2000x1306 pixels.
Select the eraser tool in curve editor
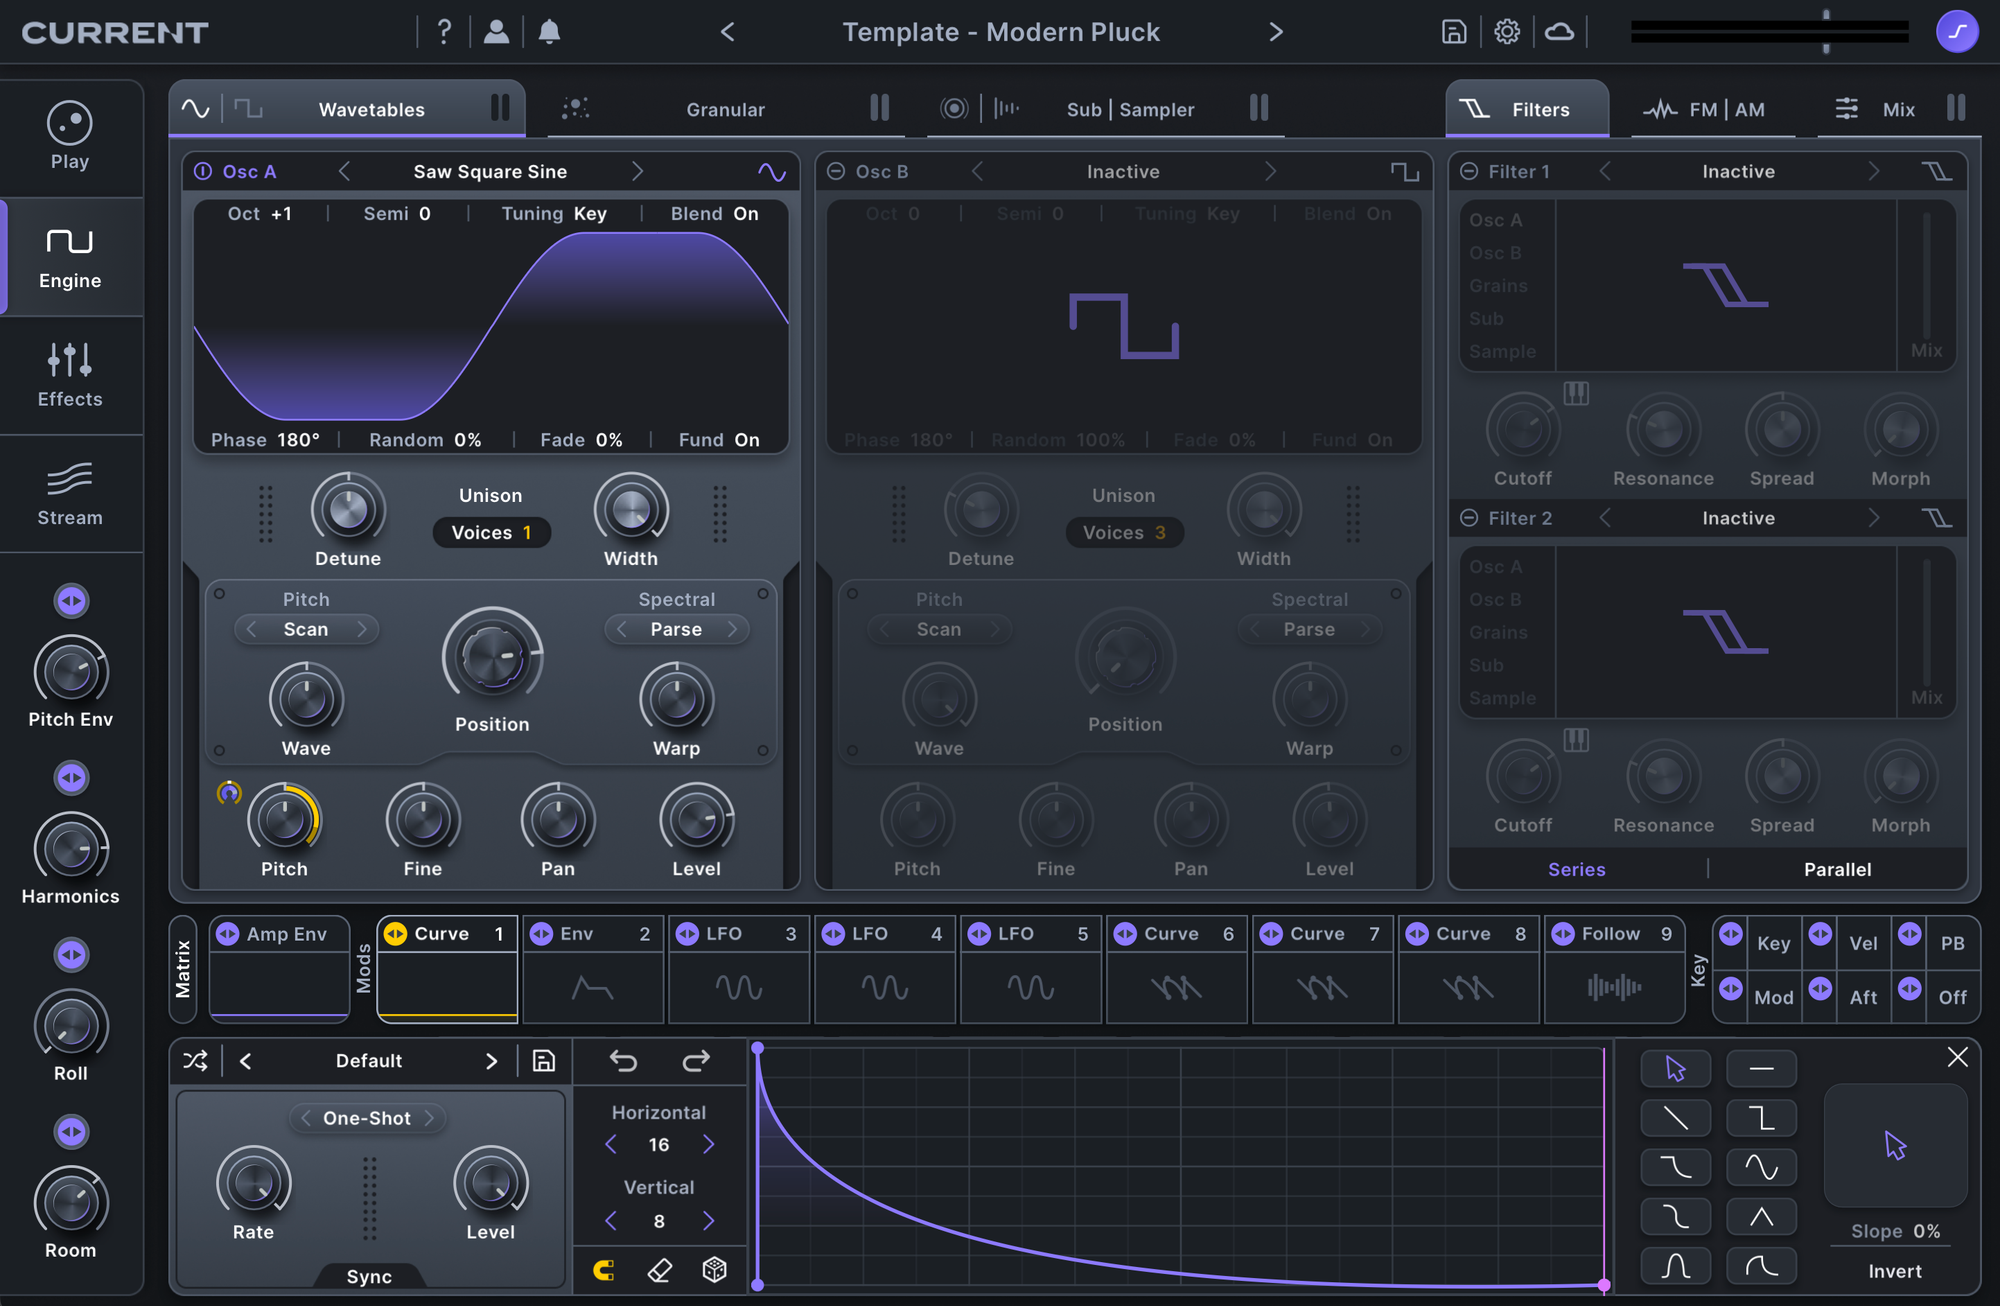660,1270
